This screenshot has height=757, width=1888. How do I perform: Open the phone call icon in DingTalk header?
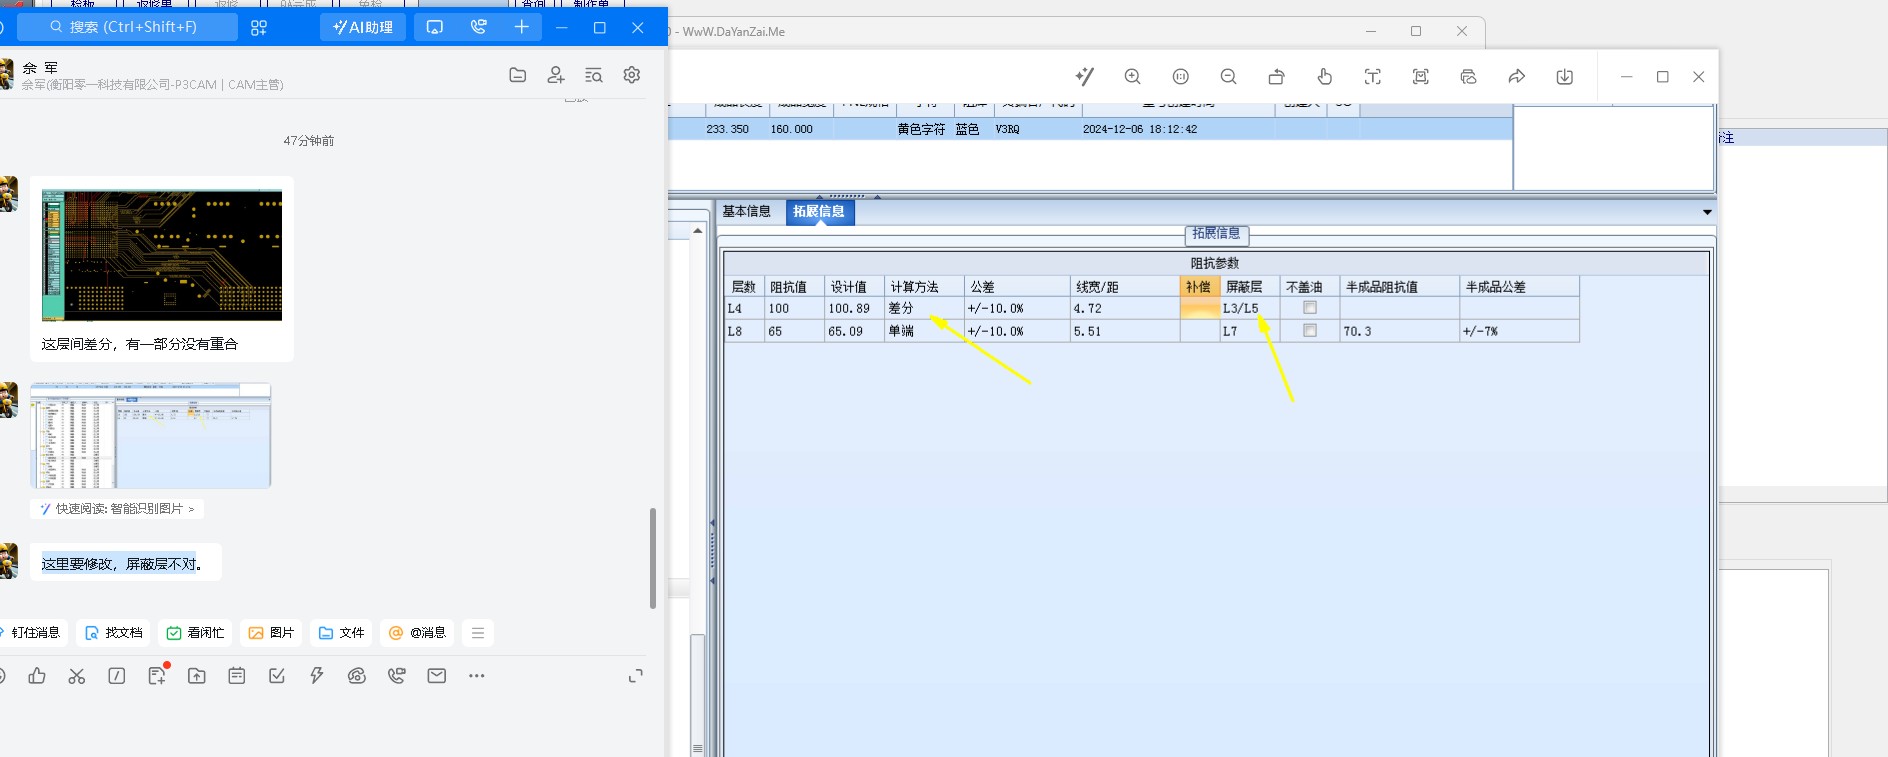479,27
